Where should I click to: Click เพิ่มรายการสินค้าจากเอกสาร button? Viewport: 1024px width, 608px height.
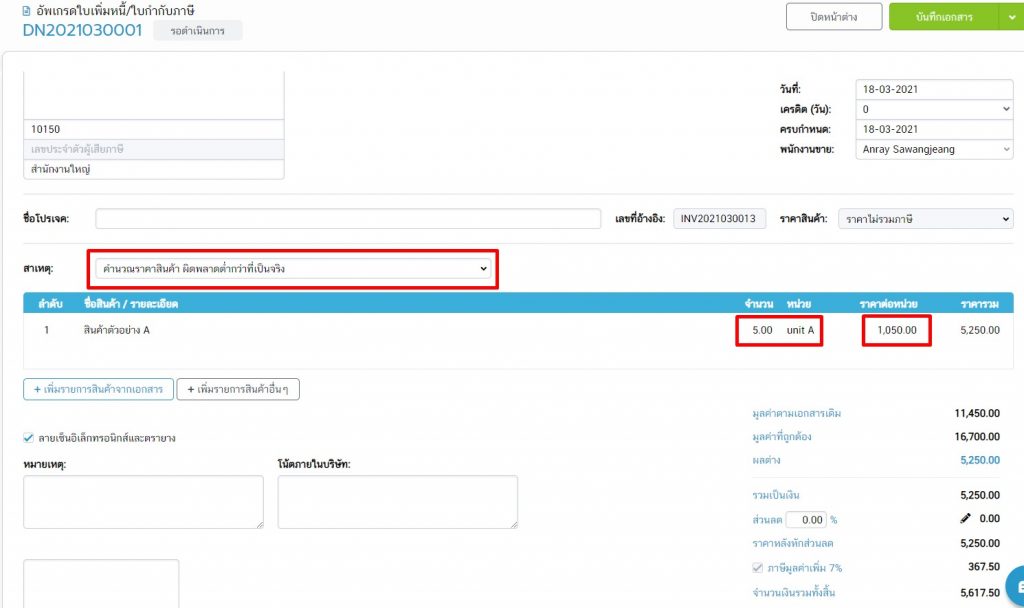[x=98, y=389]
